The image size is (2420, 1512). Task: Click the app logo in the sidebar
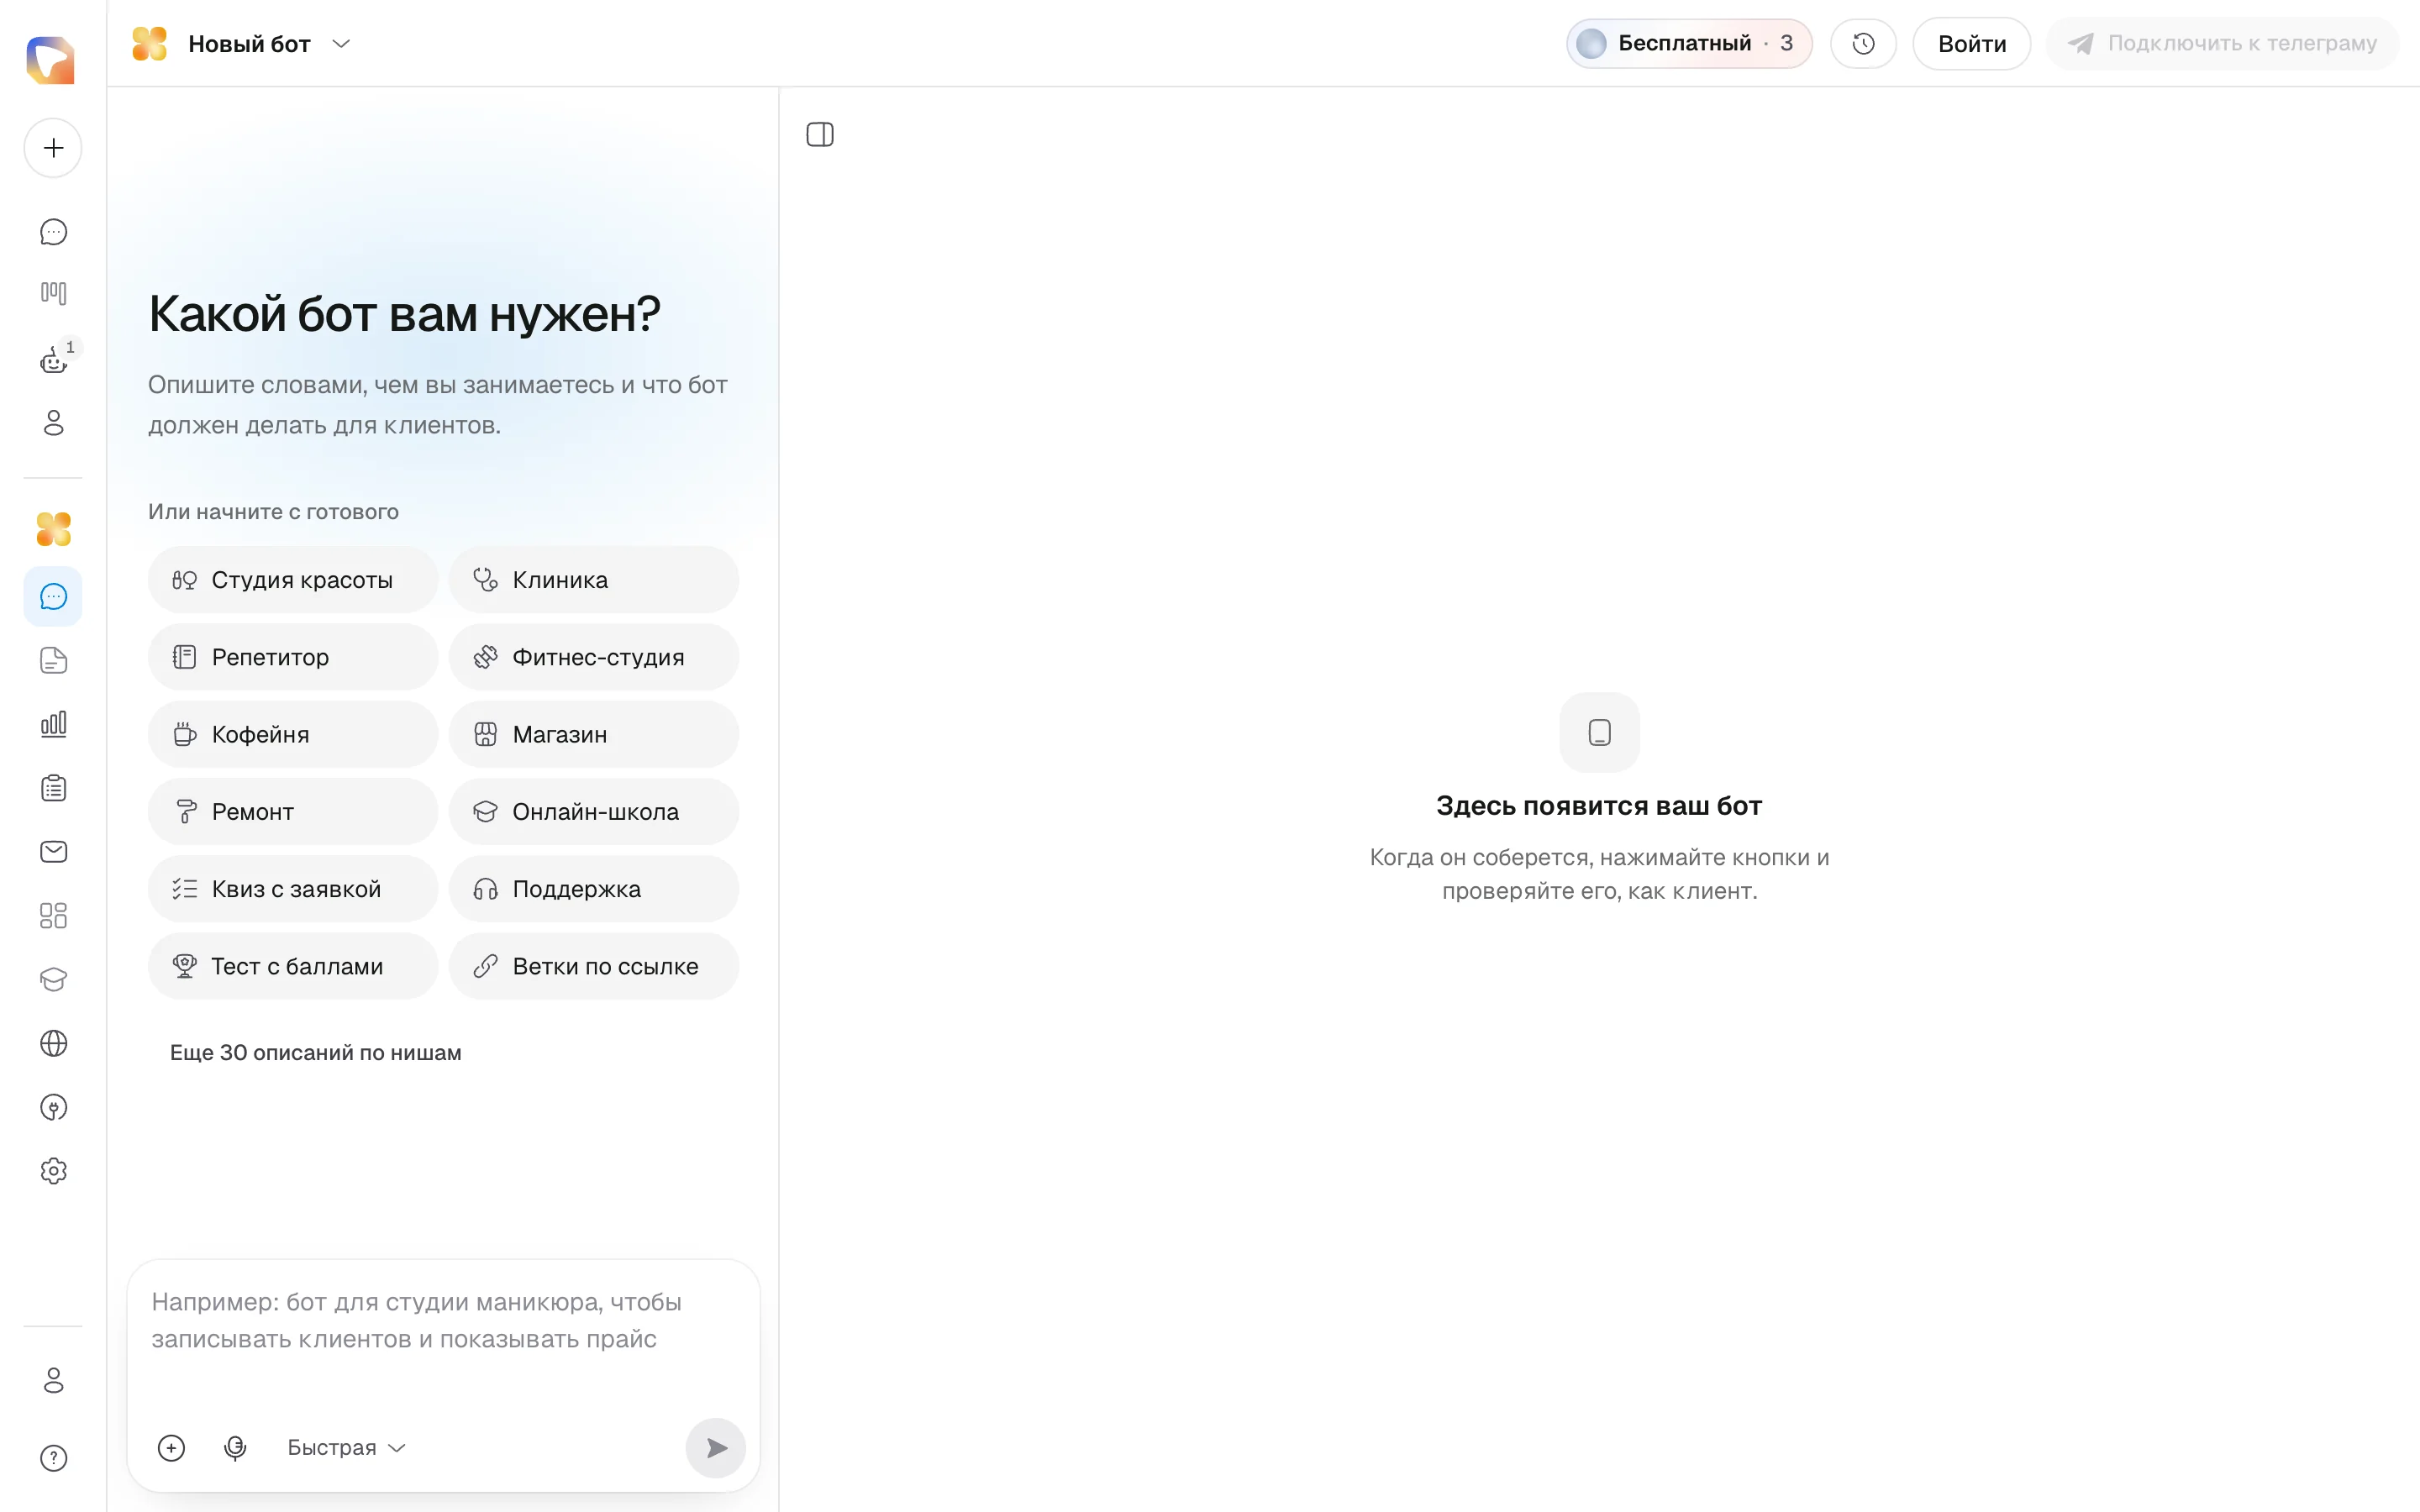[x=51, y=60]
